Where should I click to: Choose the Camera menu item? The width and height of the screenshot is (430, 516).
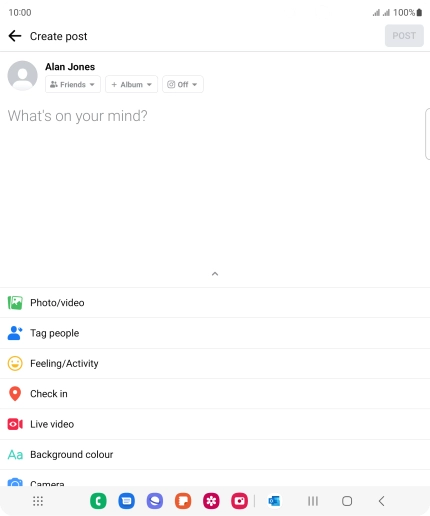[x=215, y=478]
